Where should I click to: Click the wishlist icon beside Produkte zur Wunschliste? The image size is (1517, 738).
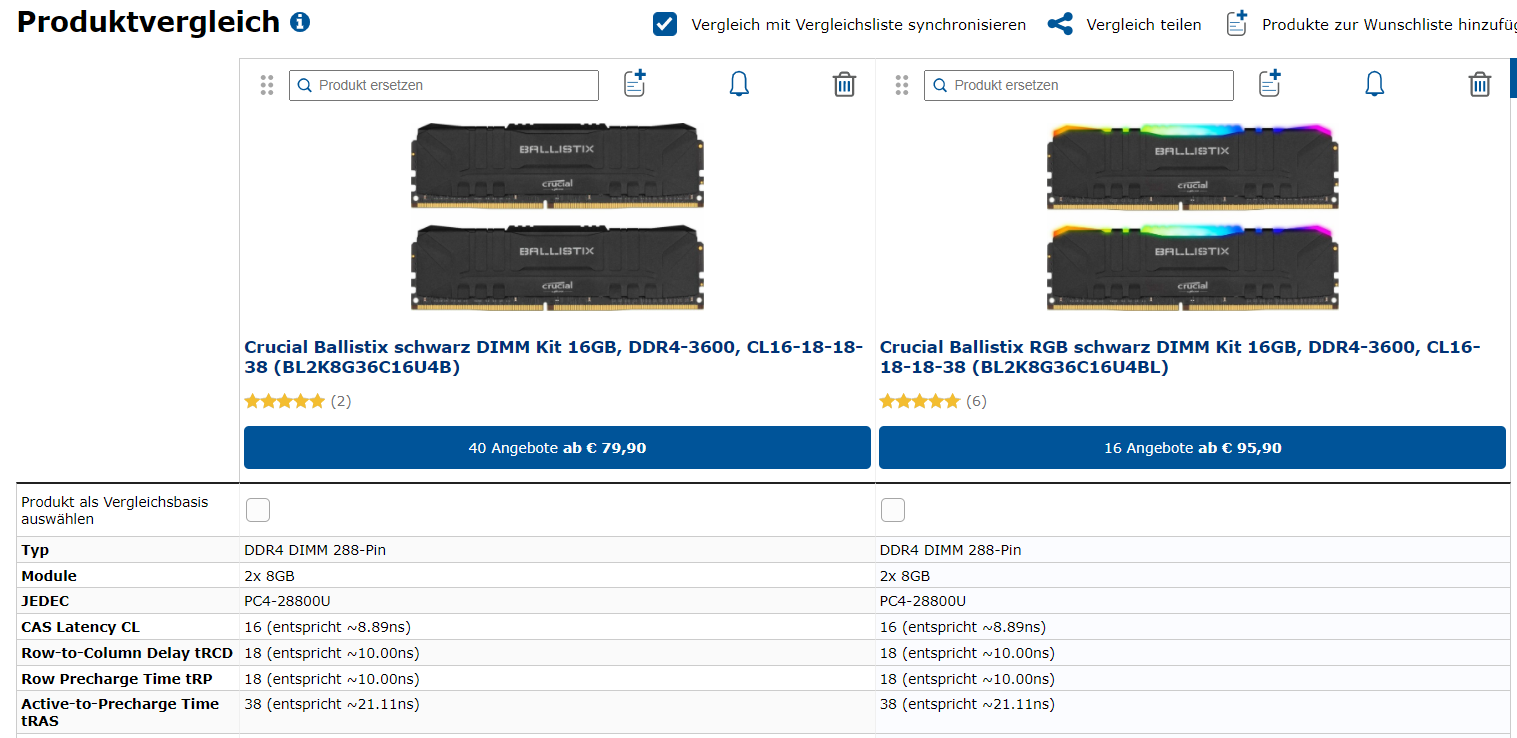1237,23
